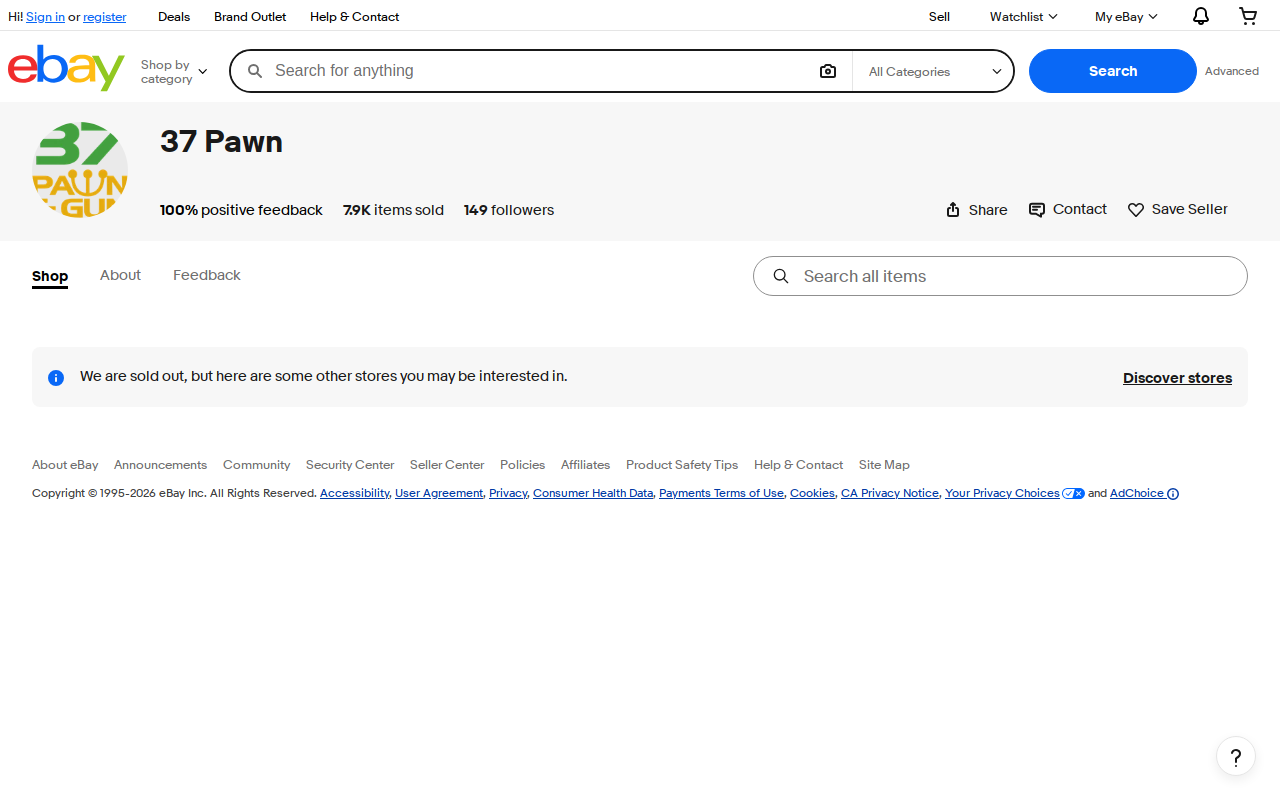Open the Cookies link
Image resolution: width=1280 pixels, height=800 pixels.
[x=812, y=493]
